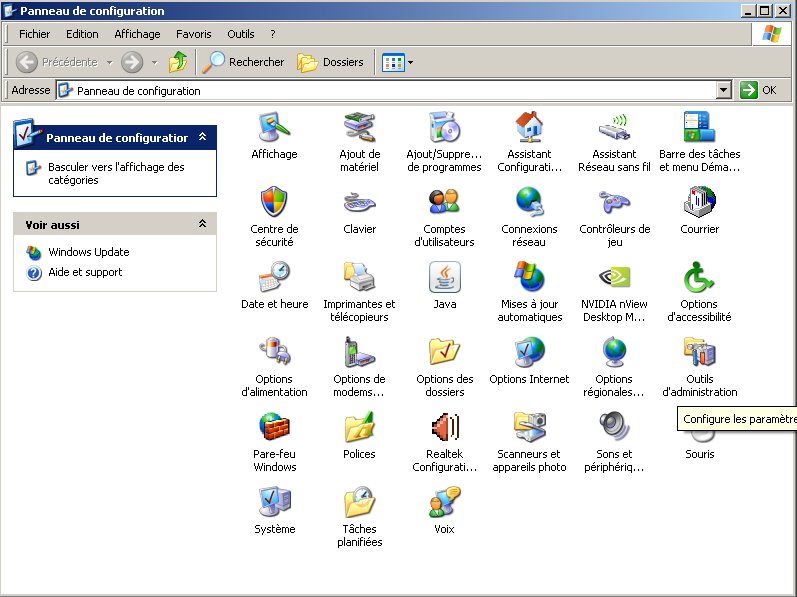Open the Courrier mail icon

[x=699, y=202]
